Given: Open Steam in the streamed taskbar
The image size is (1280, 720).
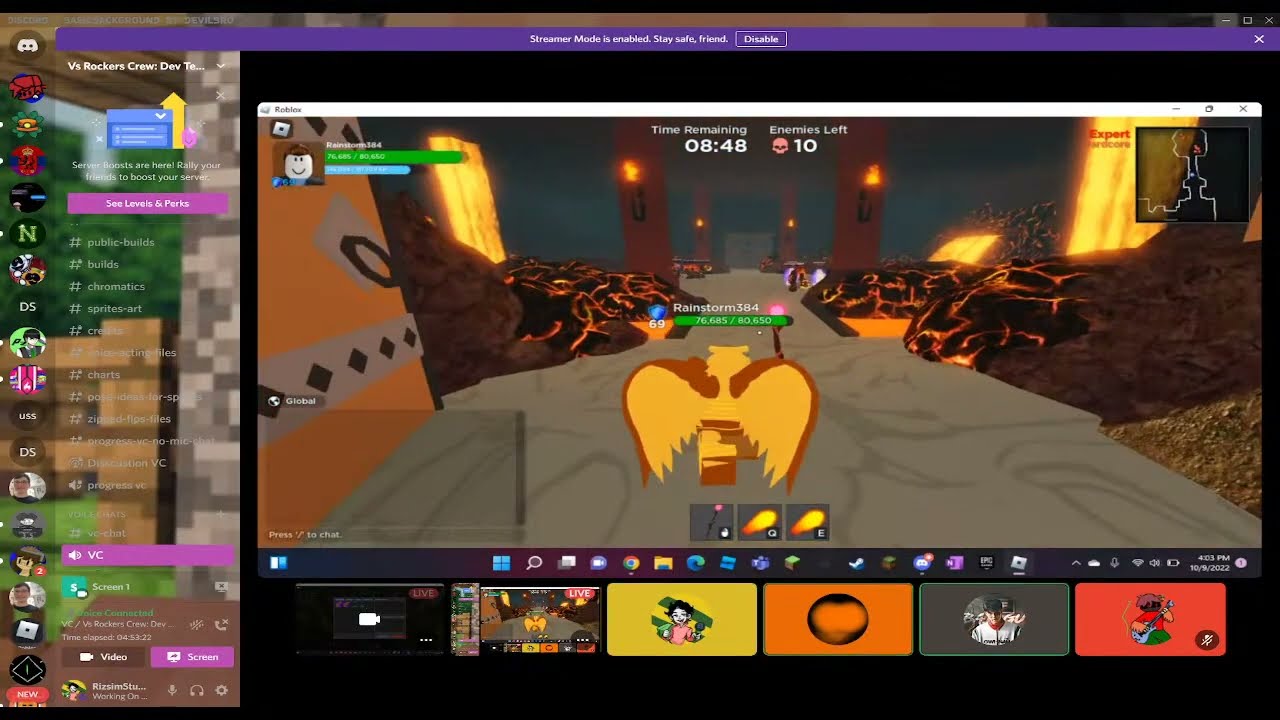Looking at the screenshot, I should 856,563.
